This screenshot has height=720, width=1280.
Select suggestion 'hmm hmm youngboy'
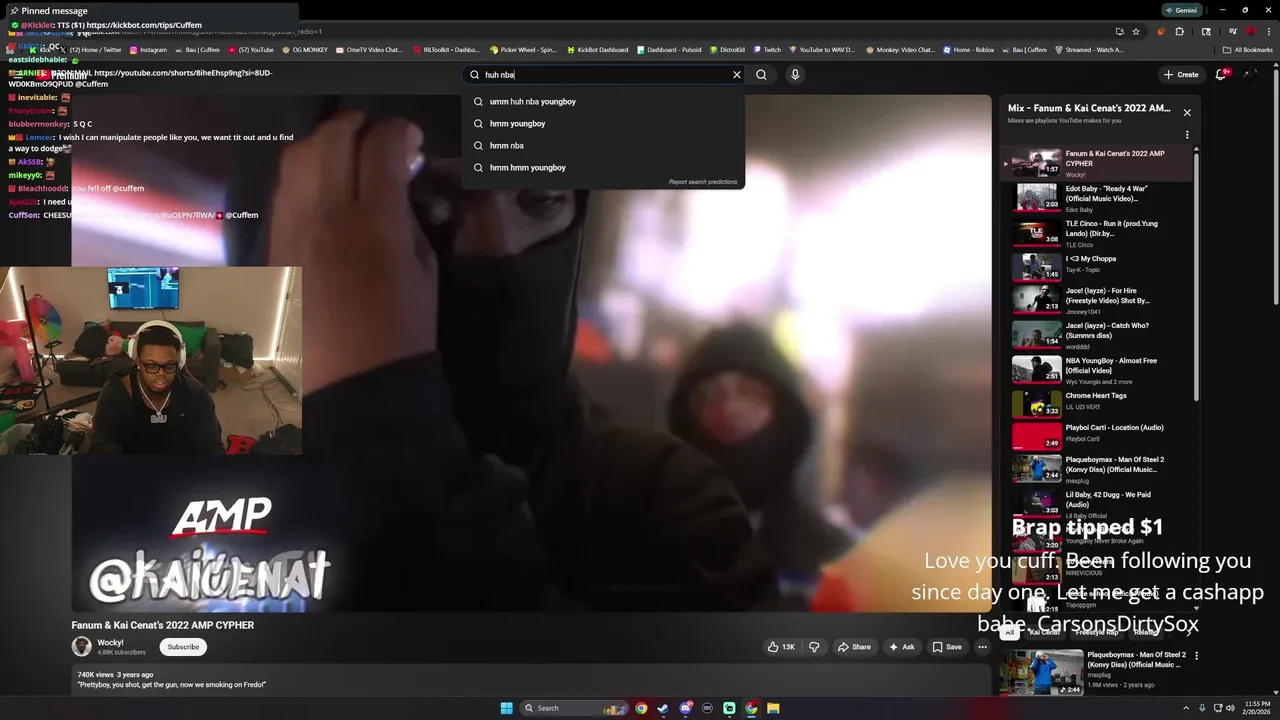click(604, 167)
